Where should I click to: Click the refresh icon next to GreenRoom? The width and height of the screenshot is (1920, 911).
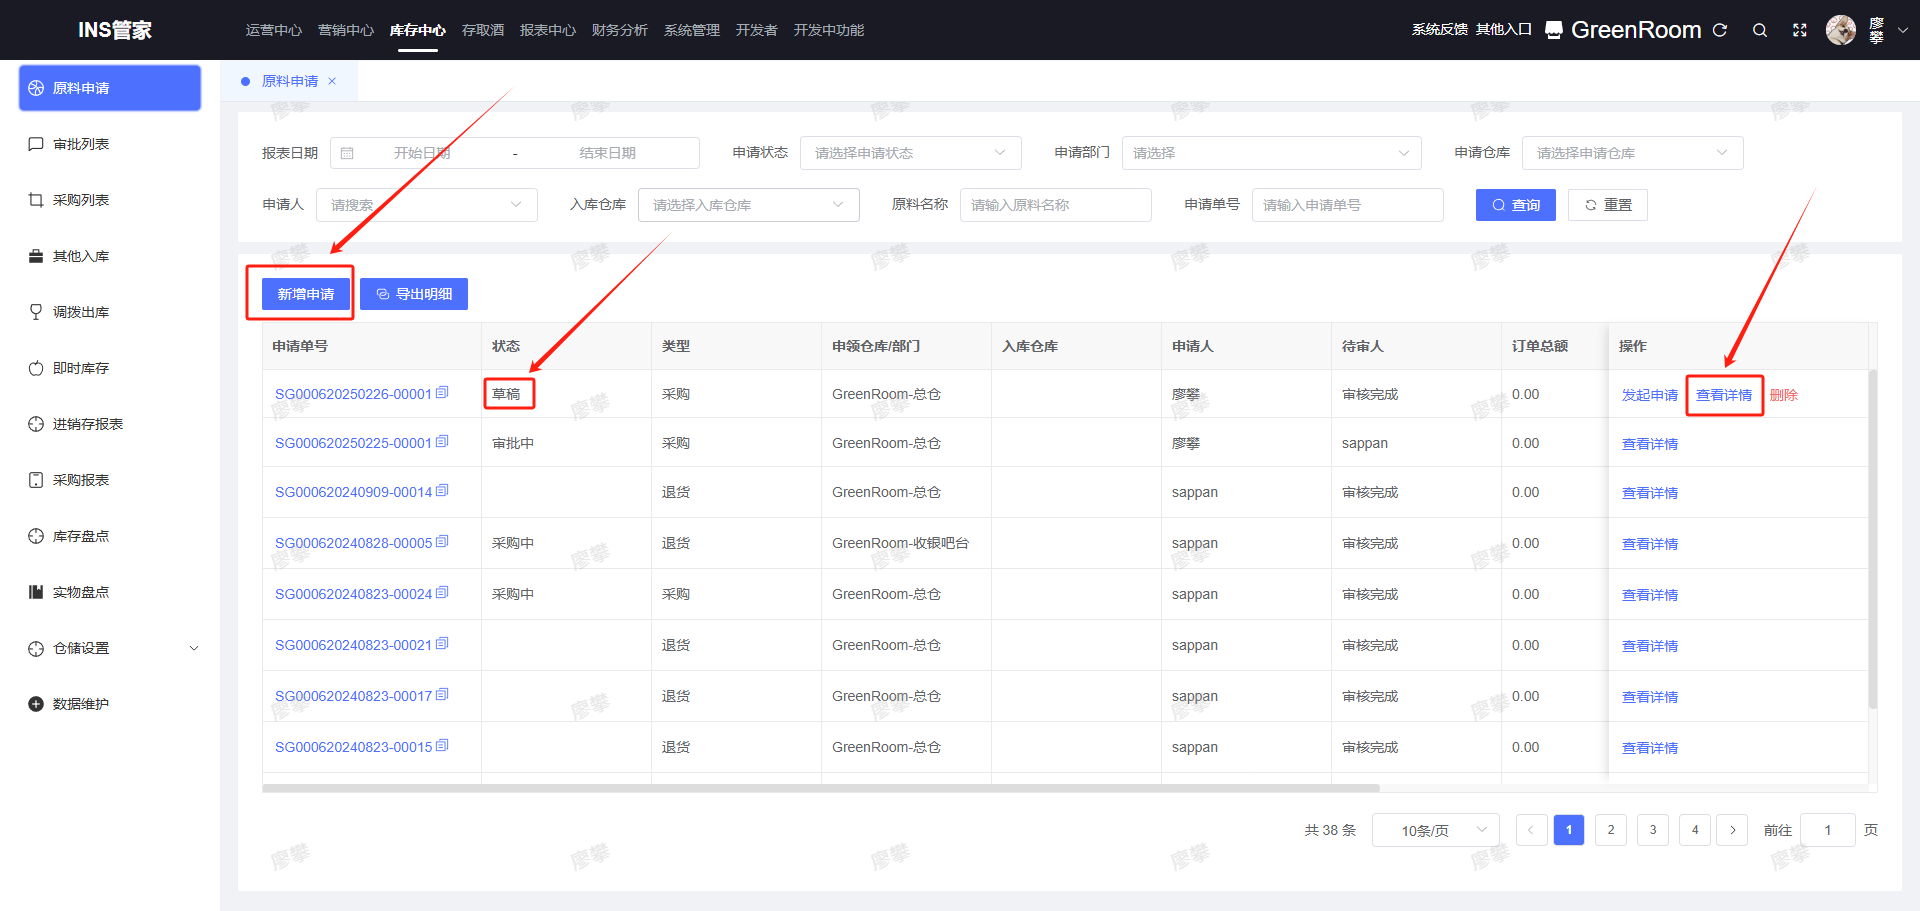(1720, 30)
